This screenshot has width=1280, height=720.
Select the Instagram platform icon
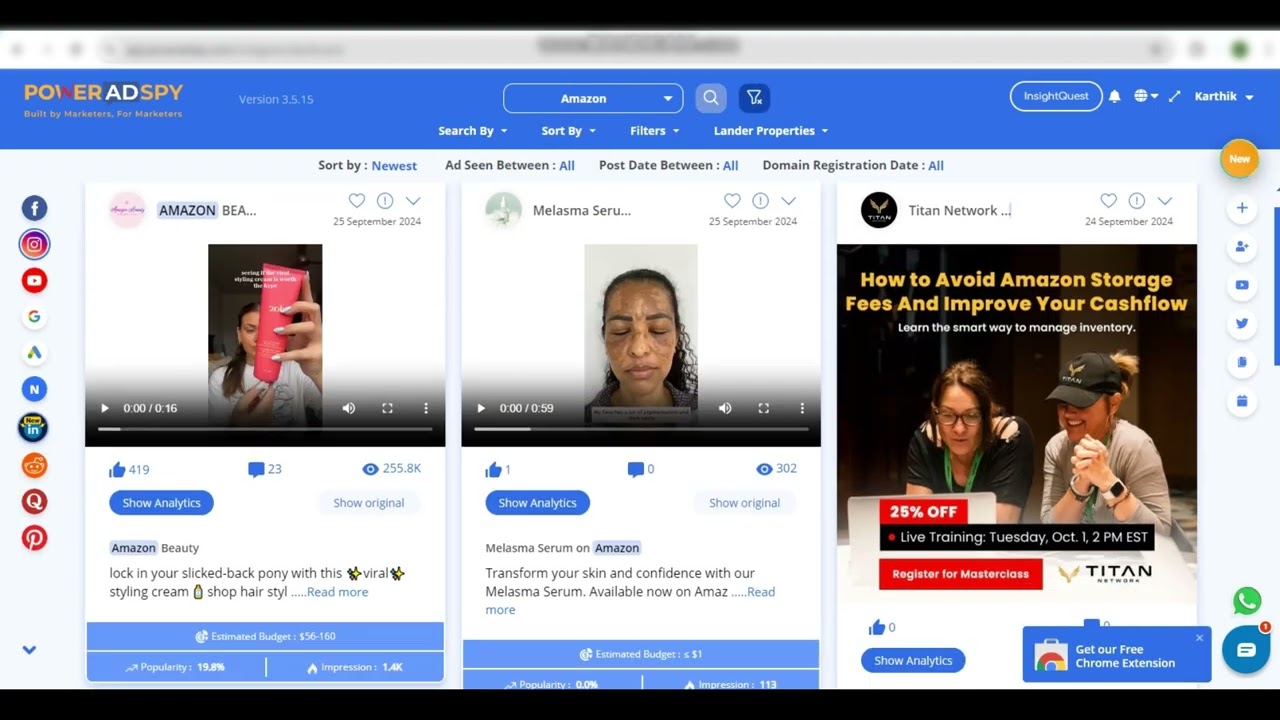pyautogui.click(x=34, y=244)
